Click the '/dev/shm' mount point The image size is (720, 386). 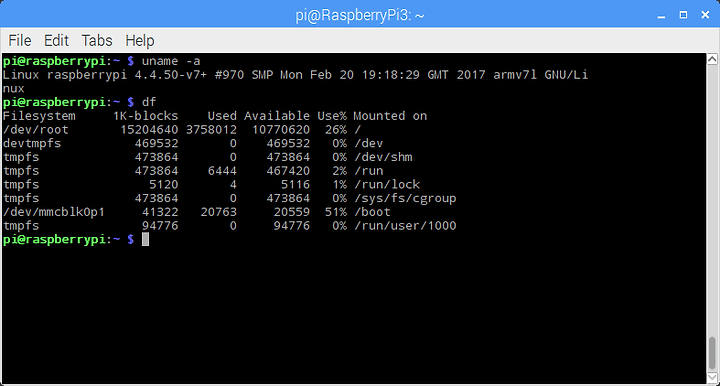pyautogui.click(x=383, y=157)
